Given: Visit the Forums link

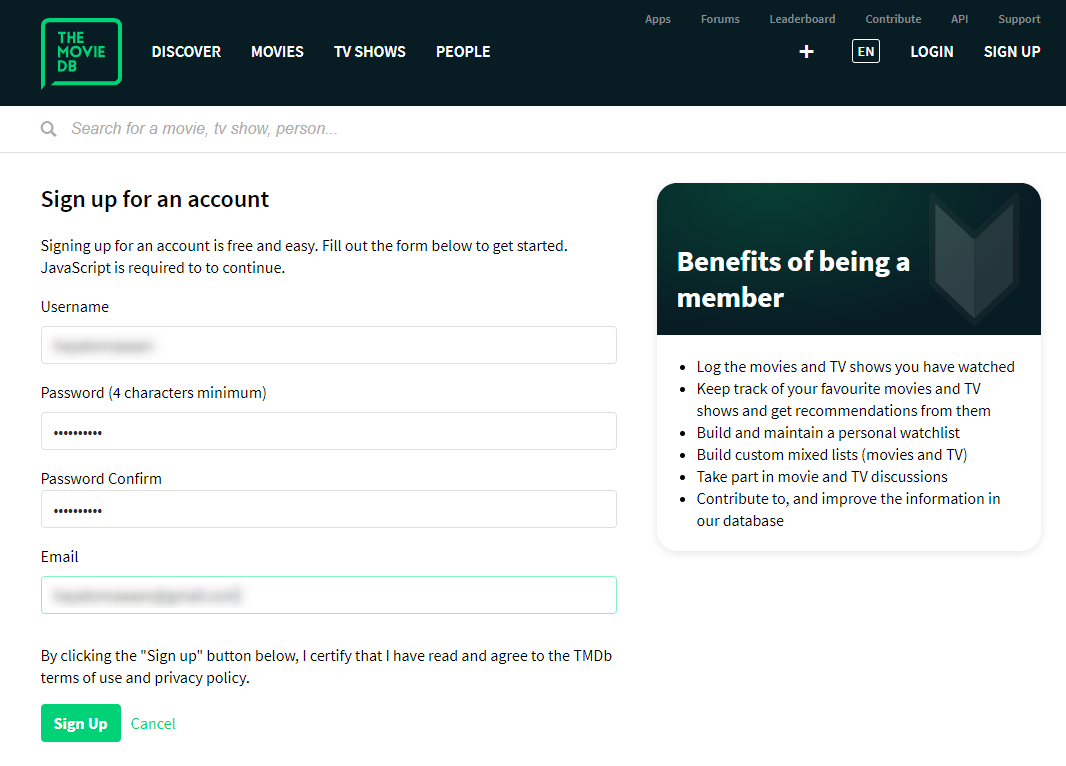Looking at the screenshot, I should tap(720, 19).
